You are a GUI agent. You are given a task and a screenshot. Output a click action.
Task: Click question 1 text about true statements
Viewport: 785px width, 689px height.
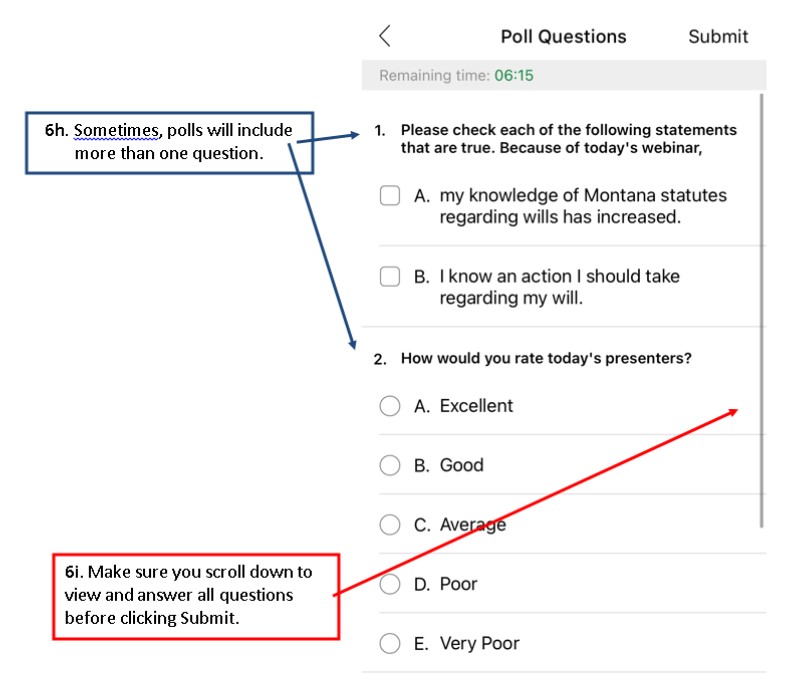[568, 139]
